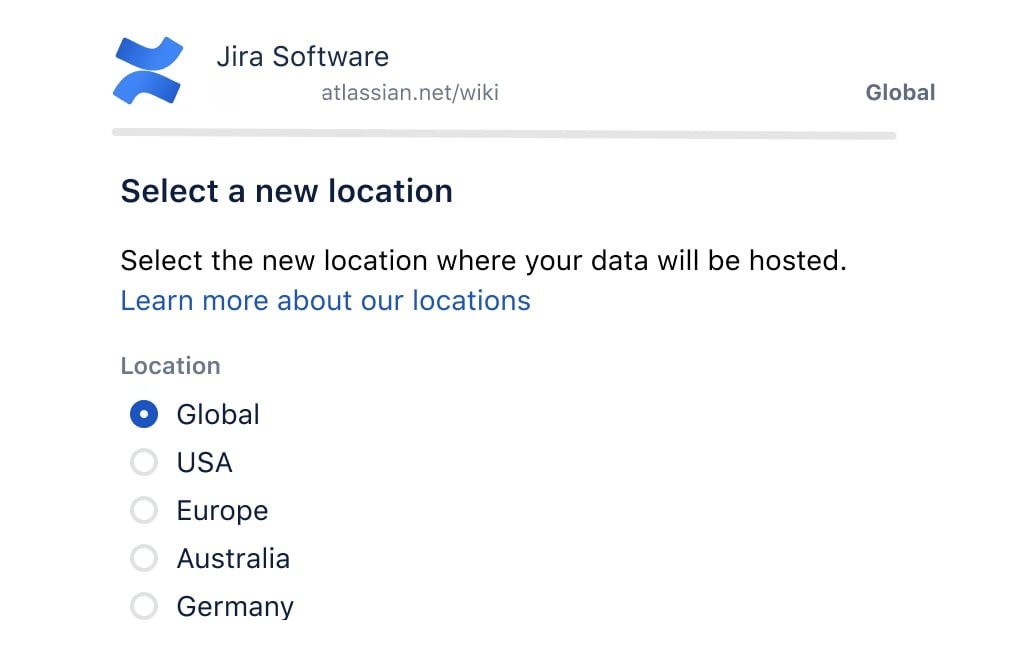Pick Australia by clicking its text label
This screenshot has width=1026, height=647.
[233, 558]
